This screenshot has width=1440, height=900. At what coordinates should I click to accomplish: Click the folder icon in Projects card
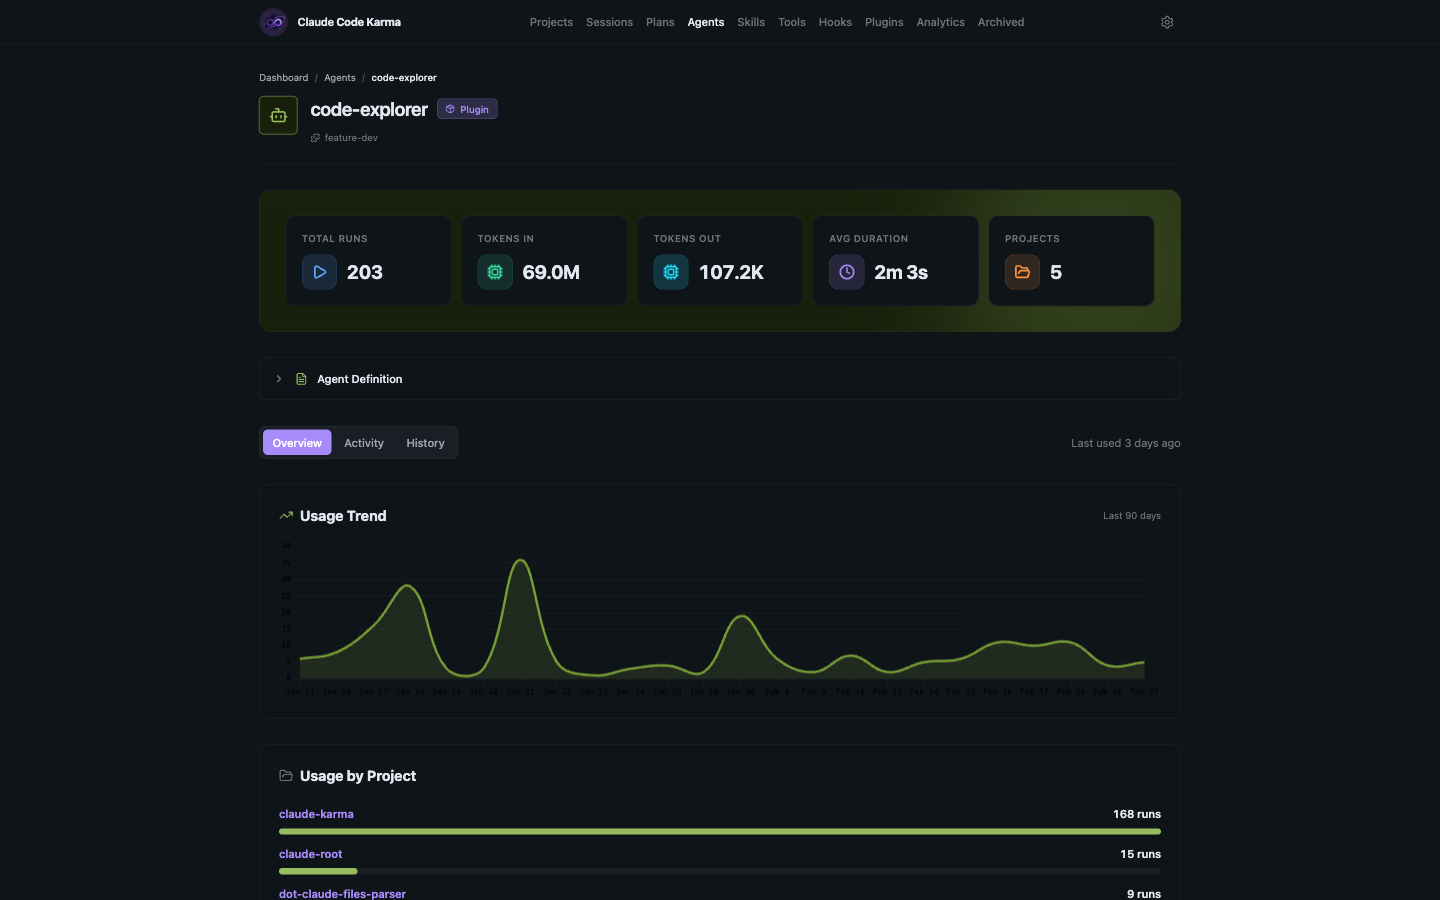(1022, 272)
